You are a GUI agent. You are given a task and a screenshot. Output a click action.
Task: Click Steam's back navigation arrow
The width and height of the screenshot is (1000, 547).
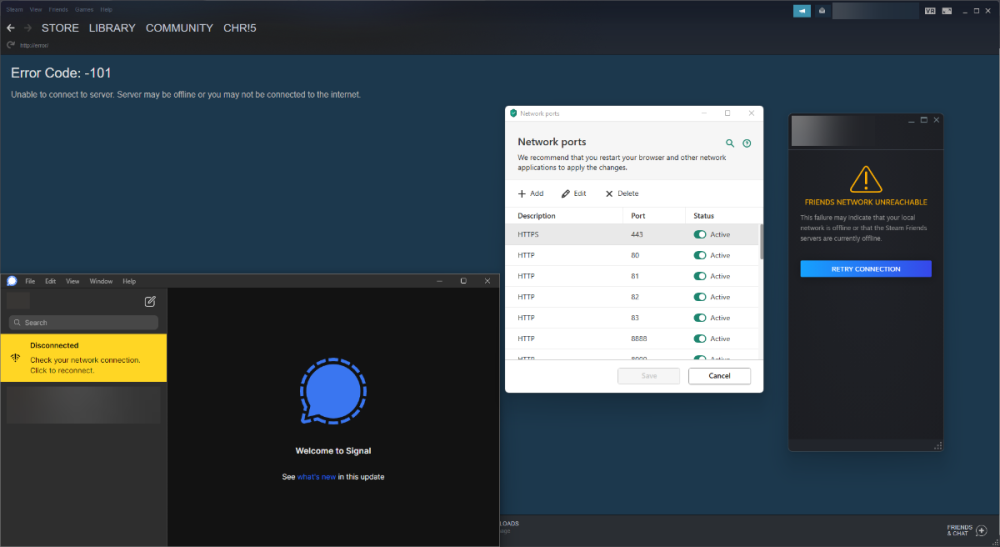tap(10, 28)
